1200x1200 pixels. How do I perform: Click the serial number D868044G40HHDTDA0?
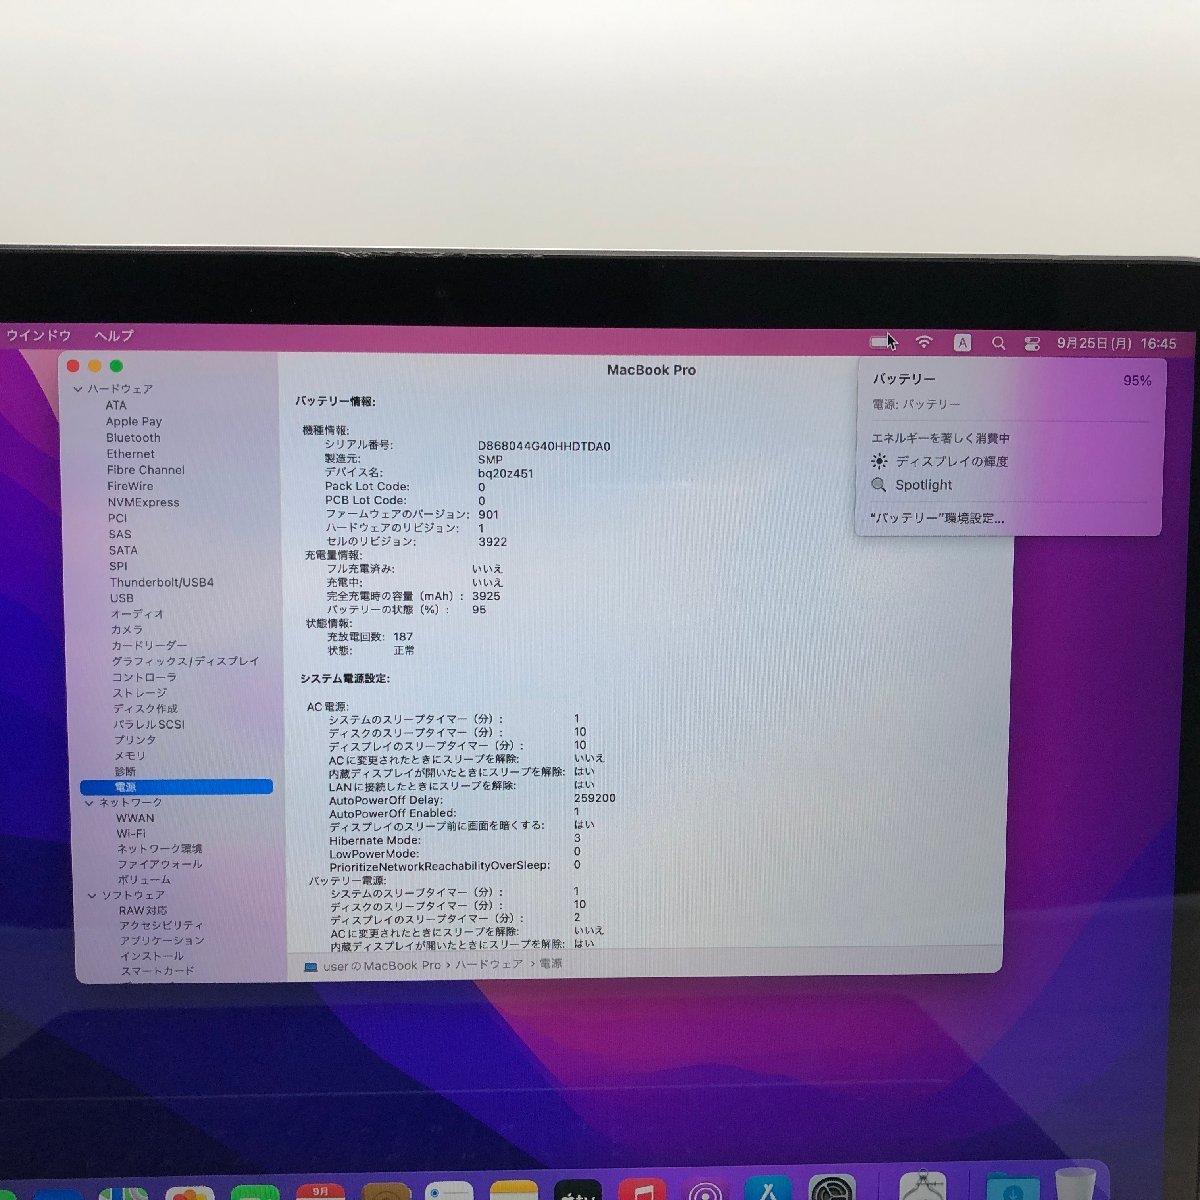click(544, 446)
